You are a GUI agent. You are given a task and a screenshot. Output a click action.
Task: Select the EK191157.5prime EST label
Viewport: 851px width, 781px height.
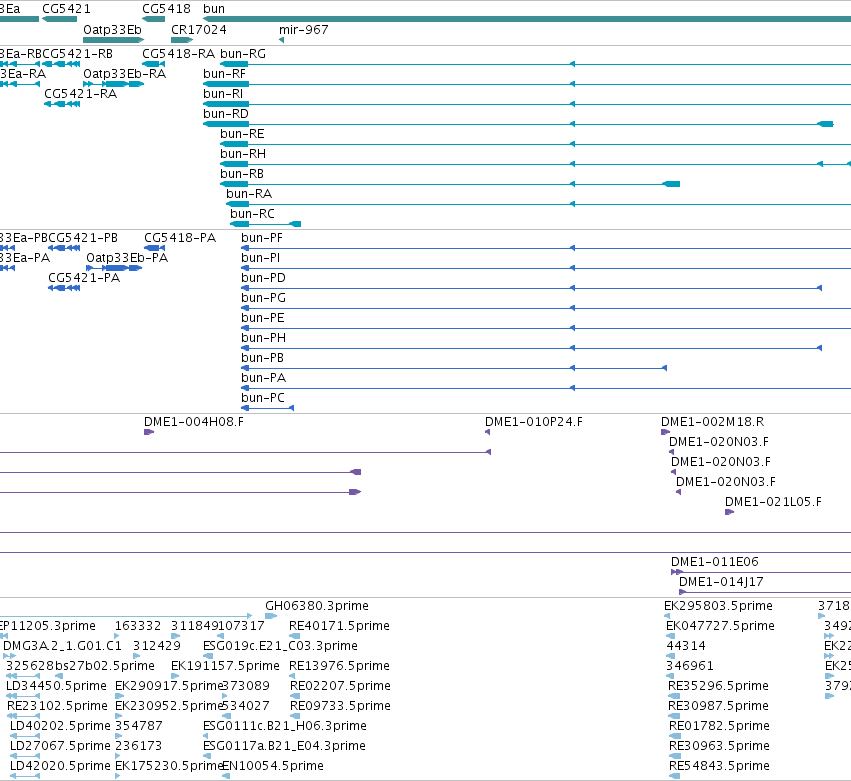(225, 666)
